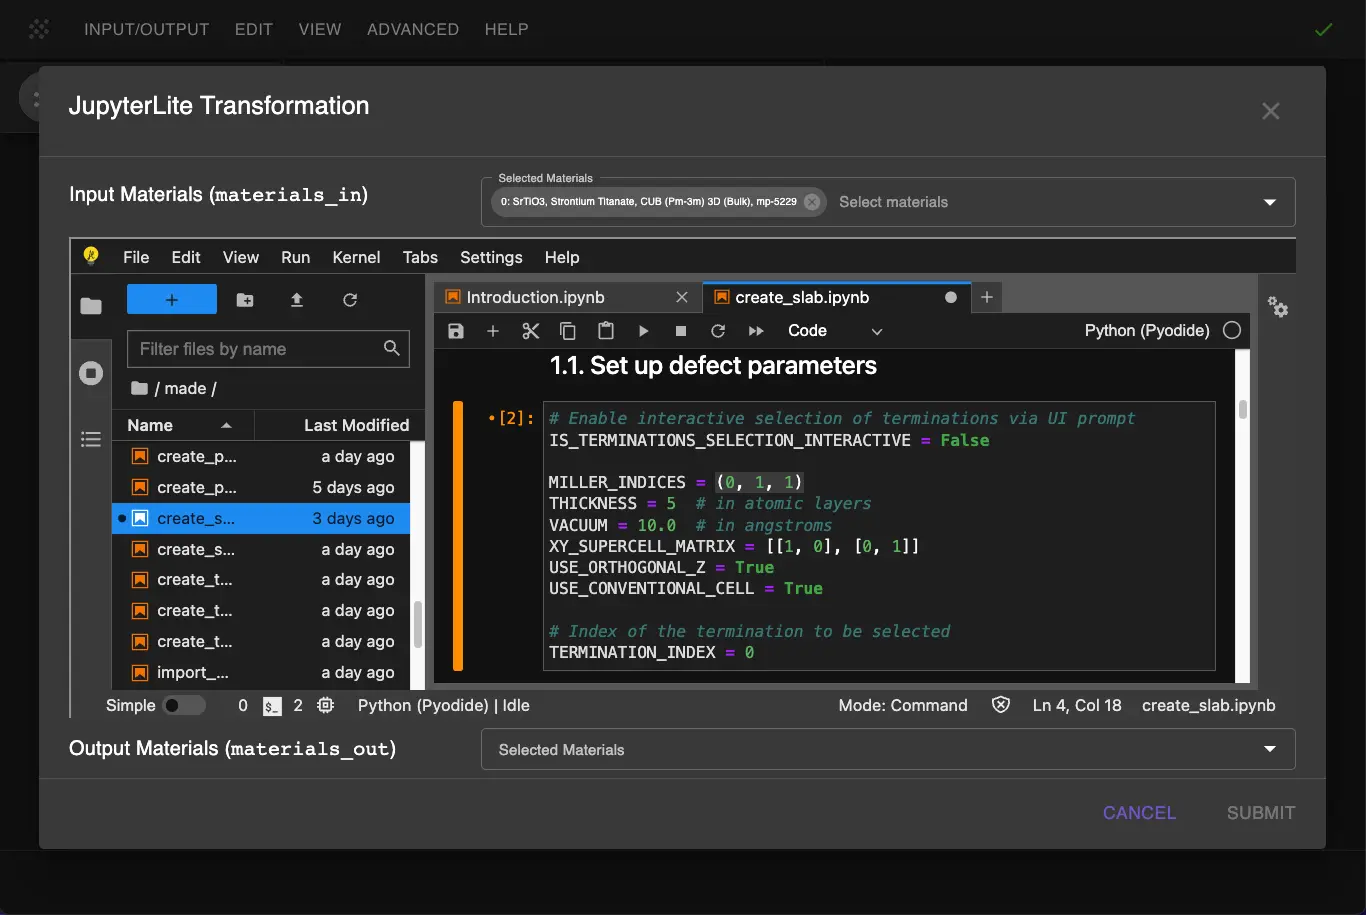This screenshot has width=1366, height=915.
Task: Paste cells from the clipboard
Action: click(x=606, y=331)
